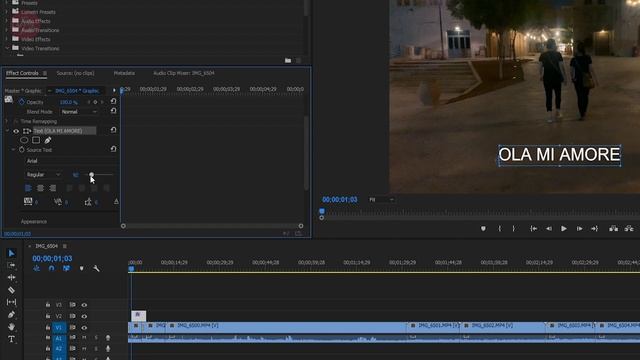Viewport: 640px width, 360px height.
Task: Add marker in the timeline panel
Action: coord(82,269)
